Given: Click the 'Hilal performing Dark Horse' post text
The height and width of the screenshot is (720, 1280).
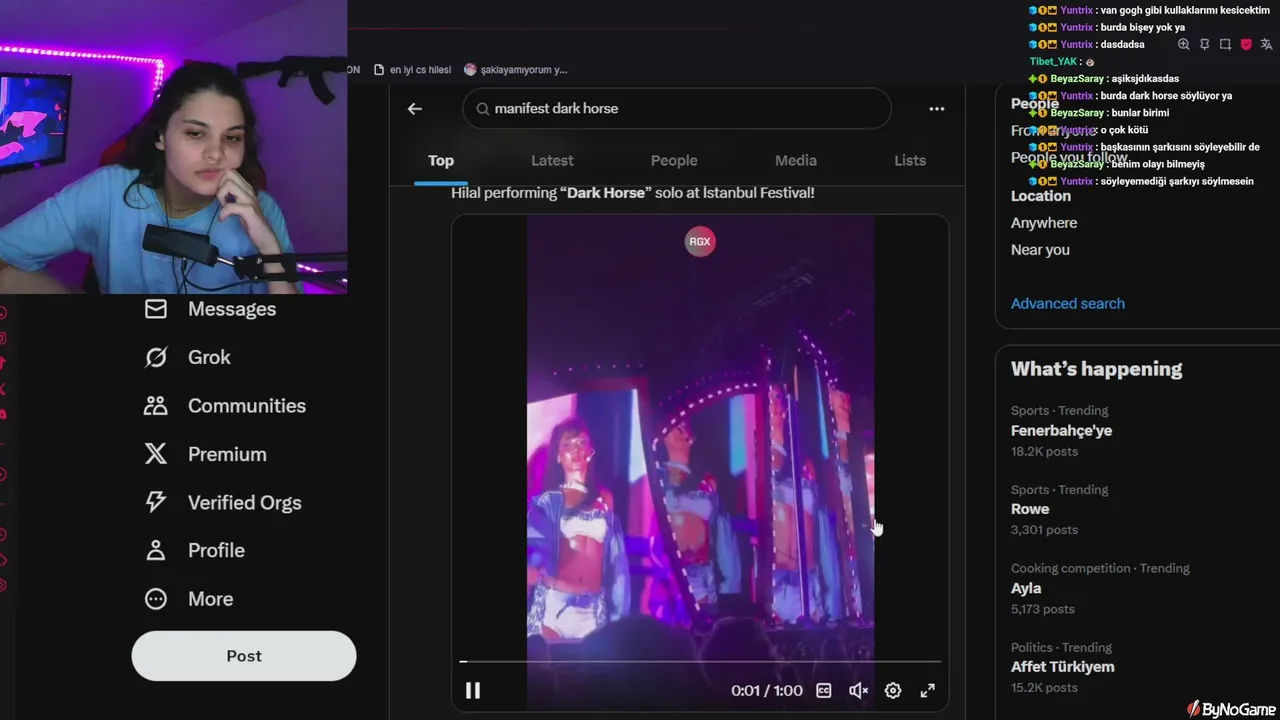Looking at the screenshot, I should [x=633, y=192].
